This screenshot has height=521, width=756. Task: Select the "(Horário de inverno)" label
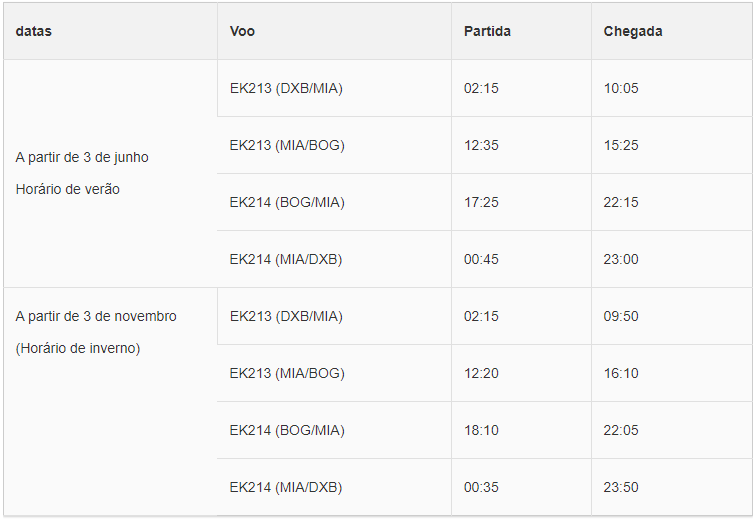tap(78, 348)
